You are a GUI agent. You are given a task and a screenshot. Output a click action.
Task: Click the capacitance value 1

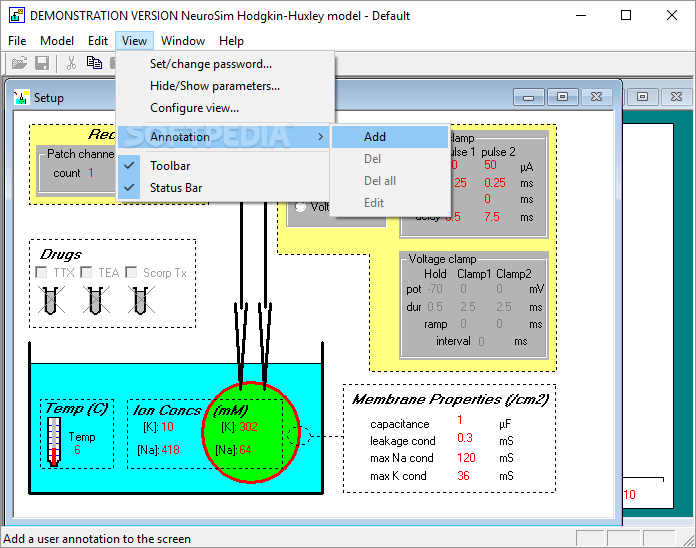pyautogui.click(x=460, y=420)
